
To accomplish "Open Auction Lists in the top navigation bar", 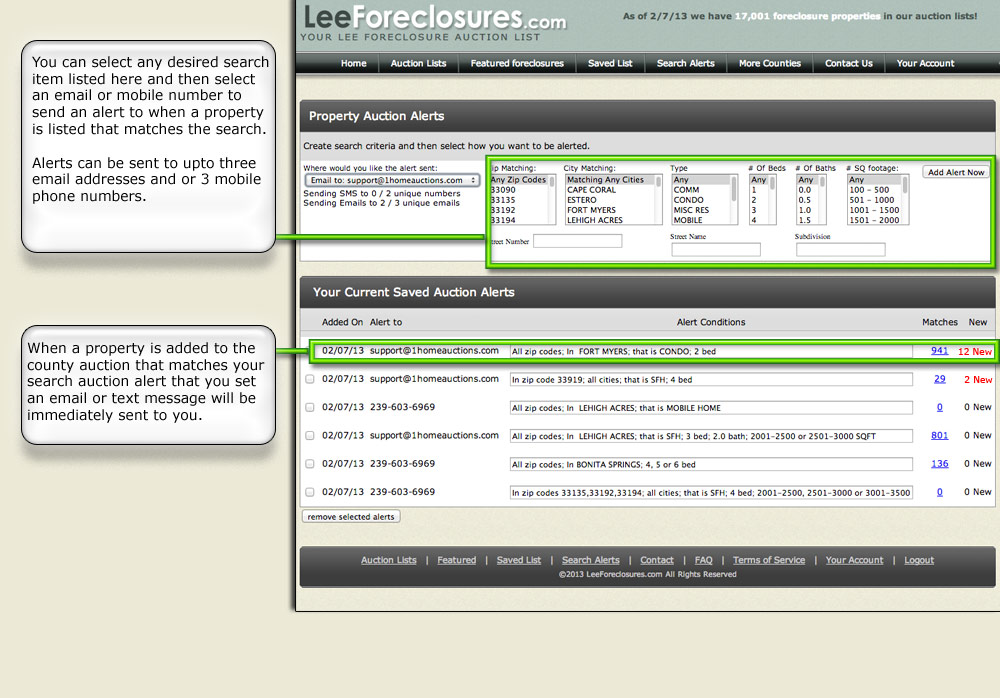I will 418,63.
